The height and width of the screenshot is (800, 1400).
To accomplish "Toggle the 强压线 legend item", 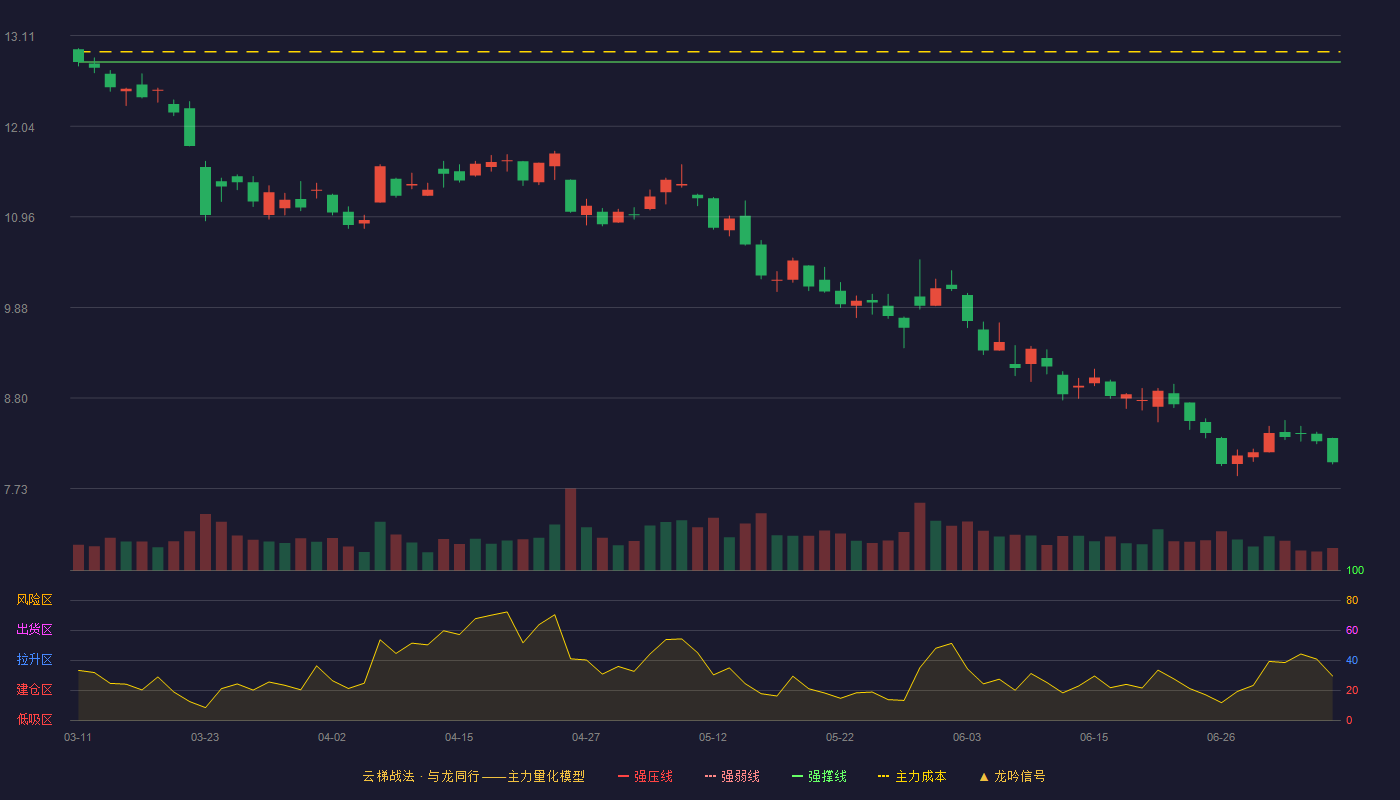I will [x=645, y=776].
